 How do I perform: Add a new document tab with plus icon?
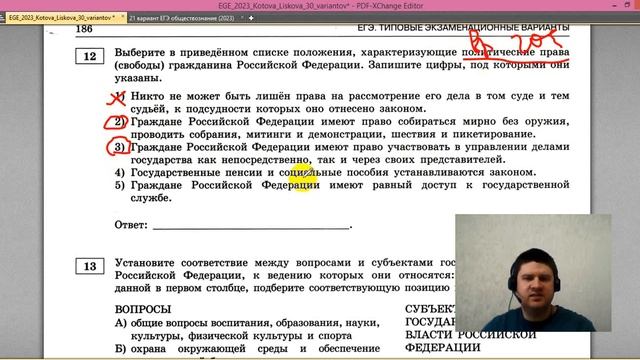[251, 18]
